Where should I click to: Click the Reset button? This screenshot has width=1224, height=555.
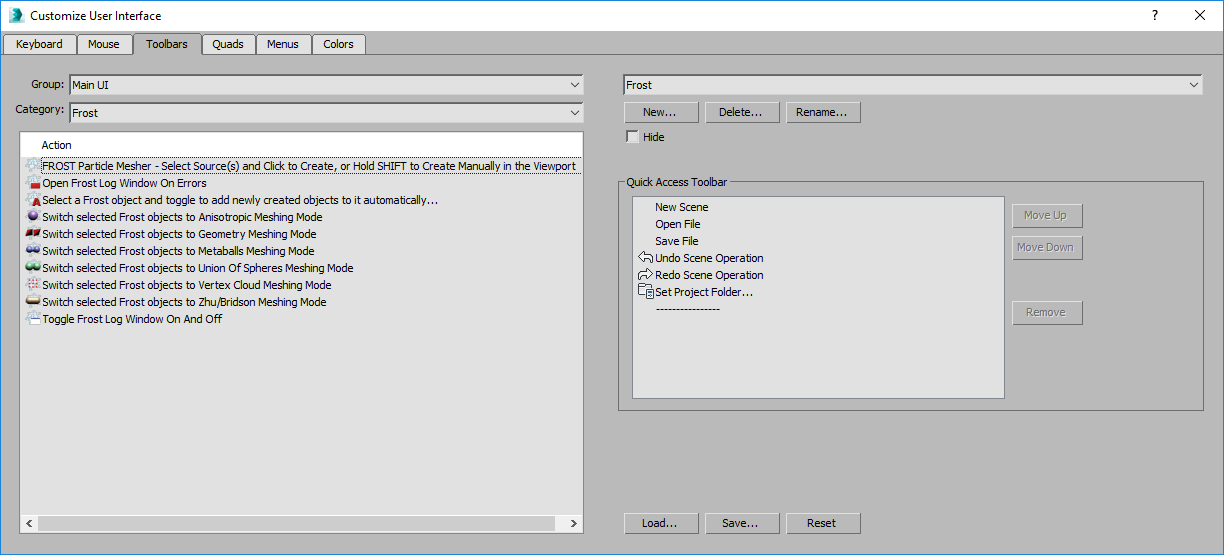(x=822, y=523)
